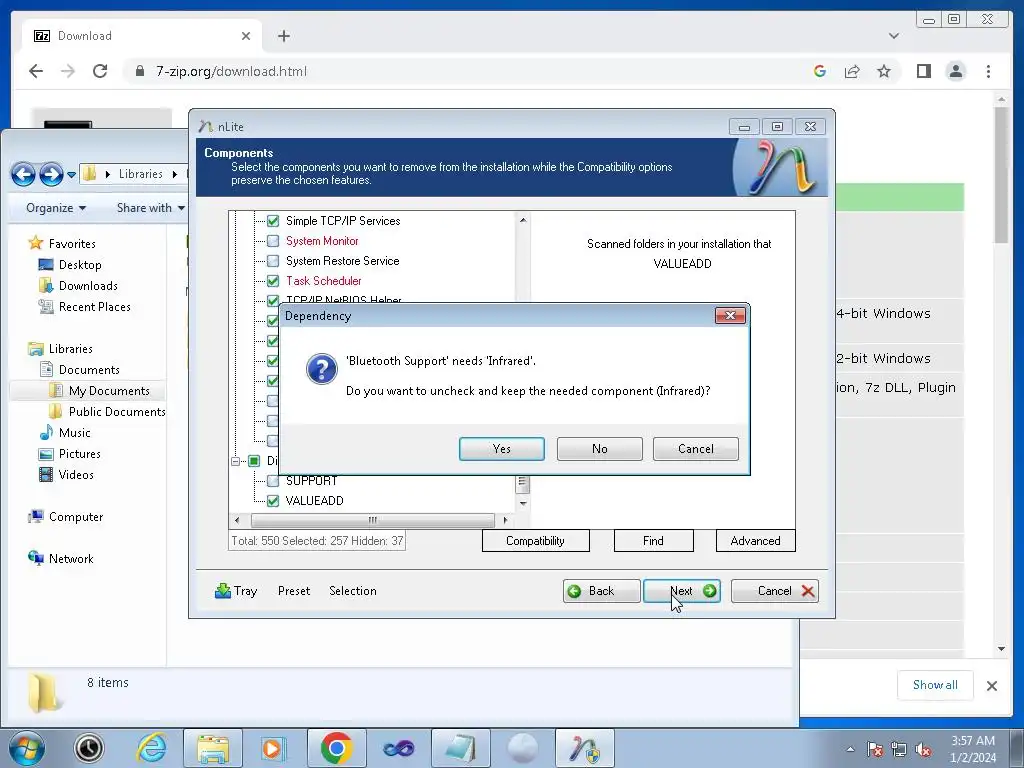Open the Share with dropdown in Explorer
This screenshot has height=768, width=1024.
click(x=151, y=208)
